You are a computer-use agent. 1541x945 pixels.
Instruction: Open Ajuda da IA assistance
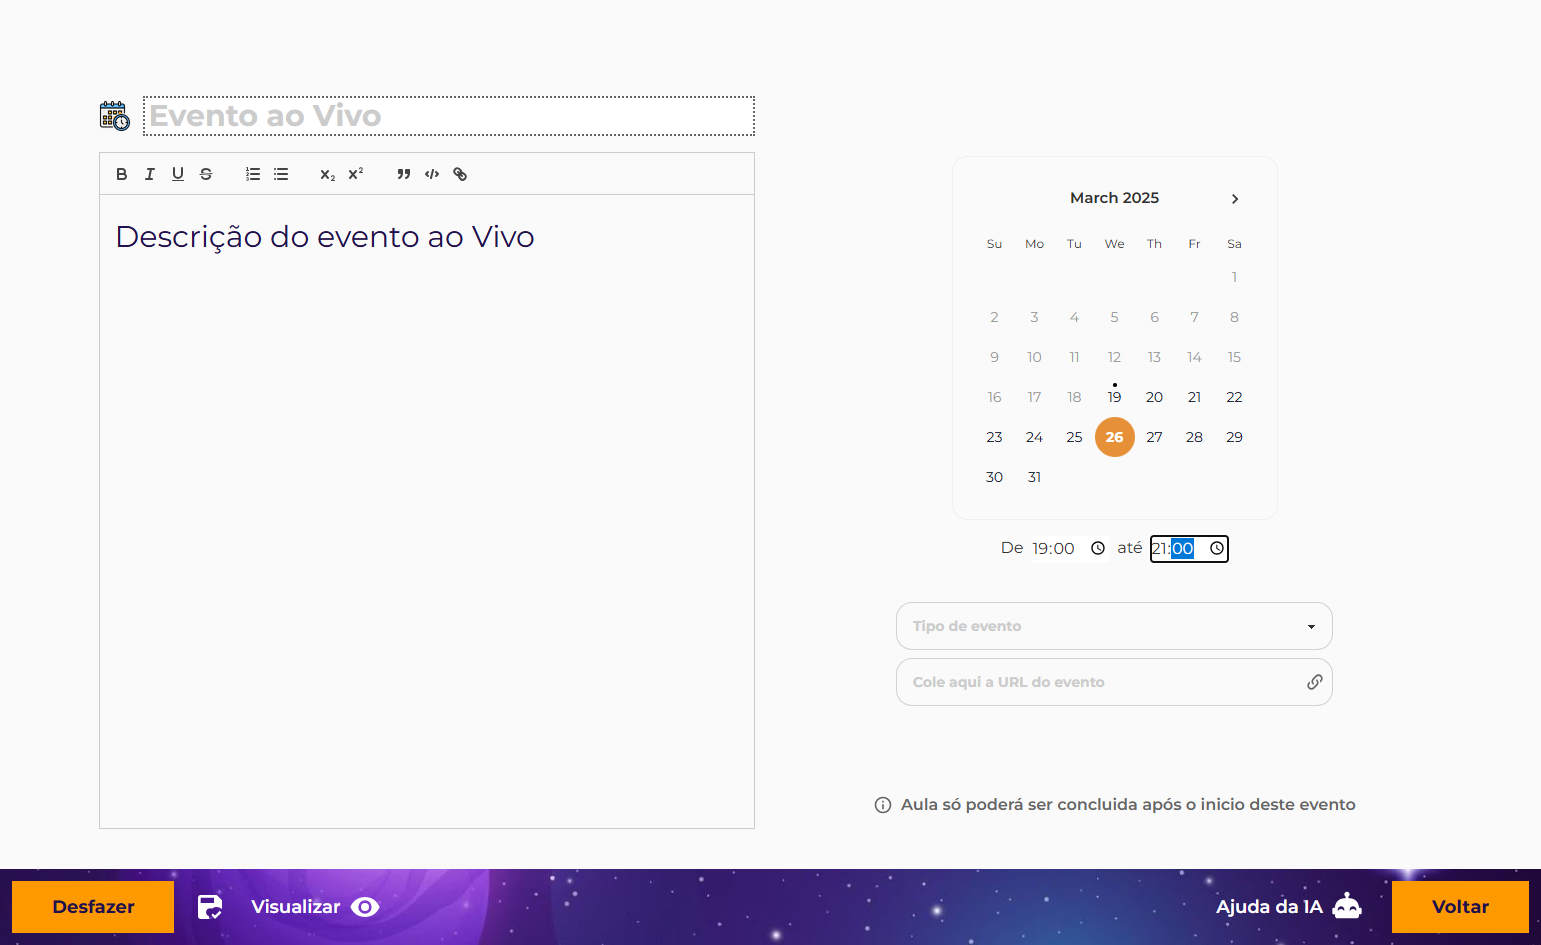click(1288, 907)
